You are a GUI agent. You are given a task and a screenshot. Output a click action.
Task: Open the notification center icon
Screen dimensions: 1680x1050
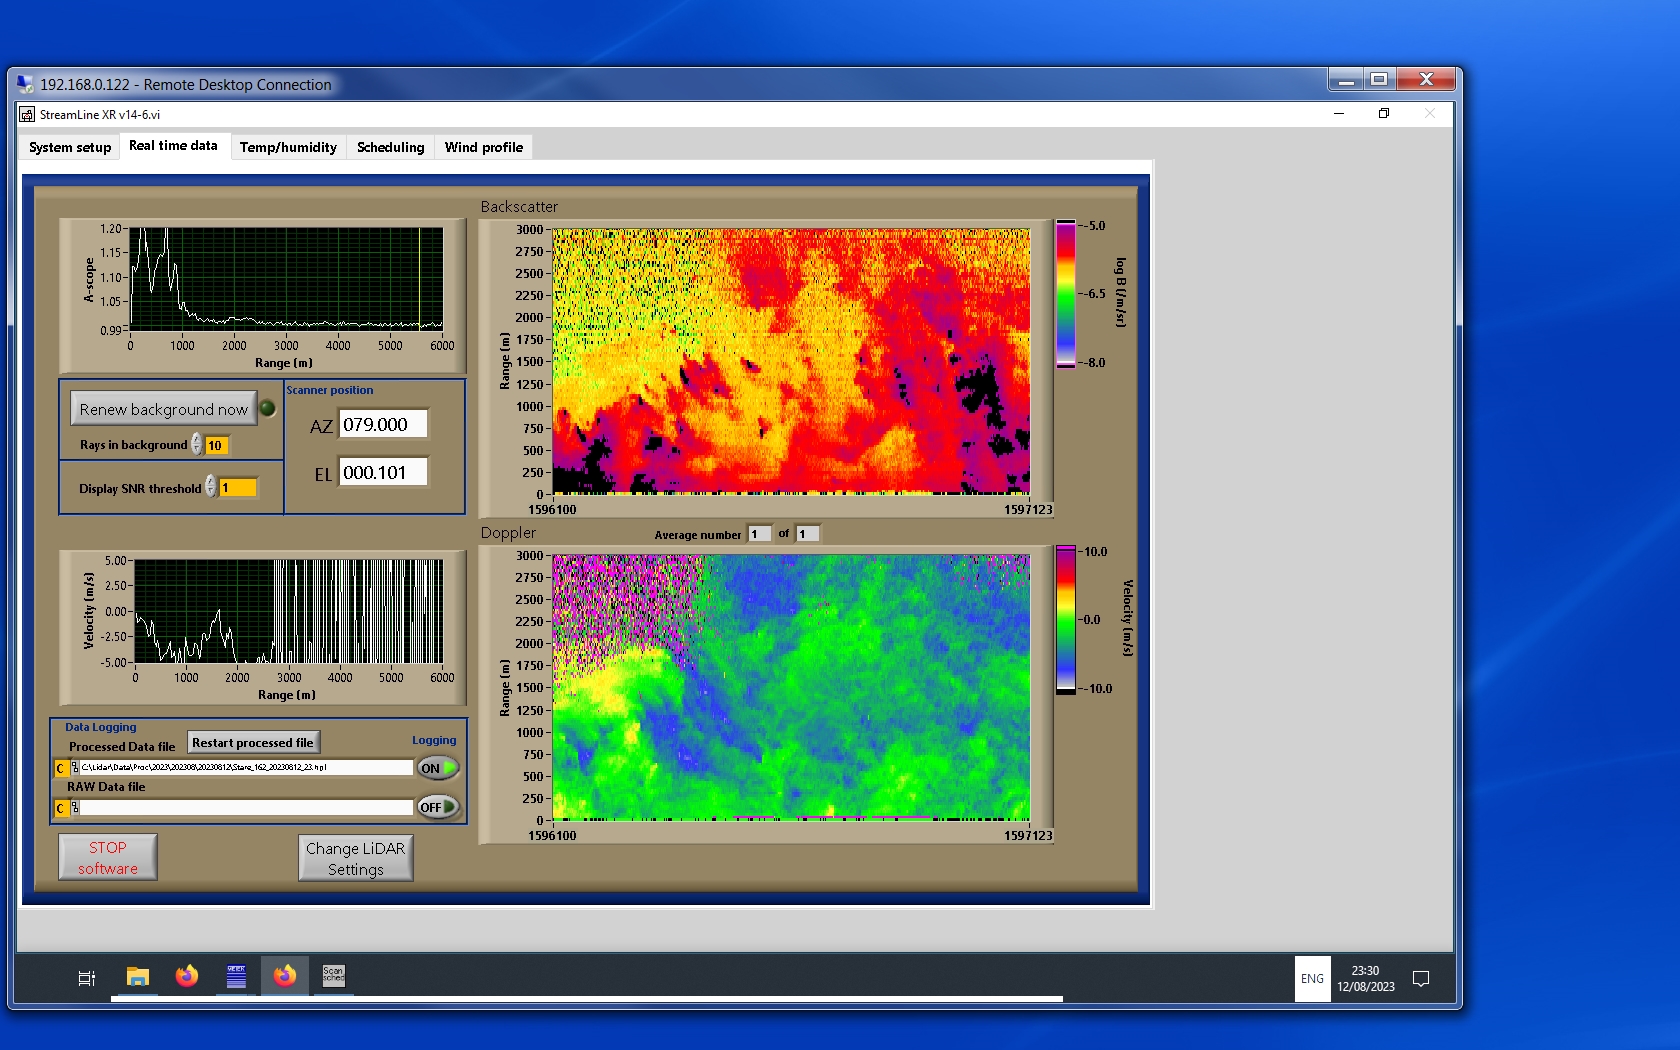click(1420, 978)
